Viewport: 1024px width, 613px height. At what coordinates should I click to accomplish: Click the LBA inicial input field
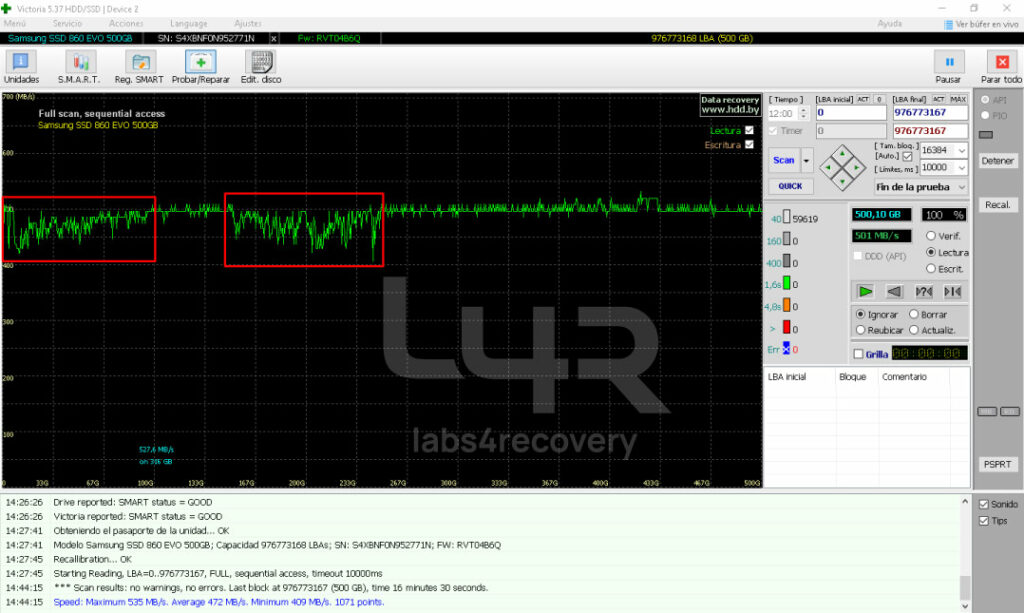point(851,113)
